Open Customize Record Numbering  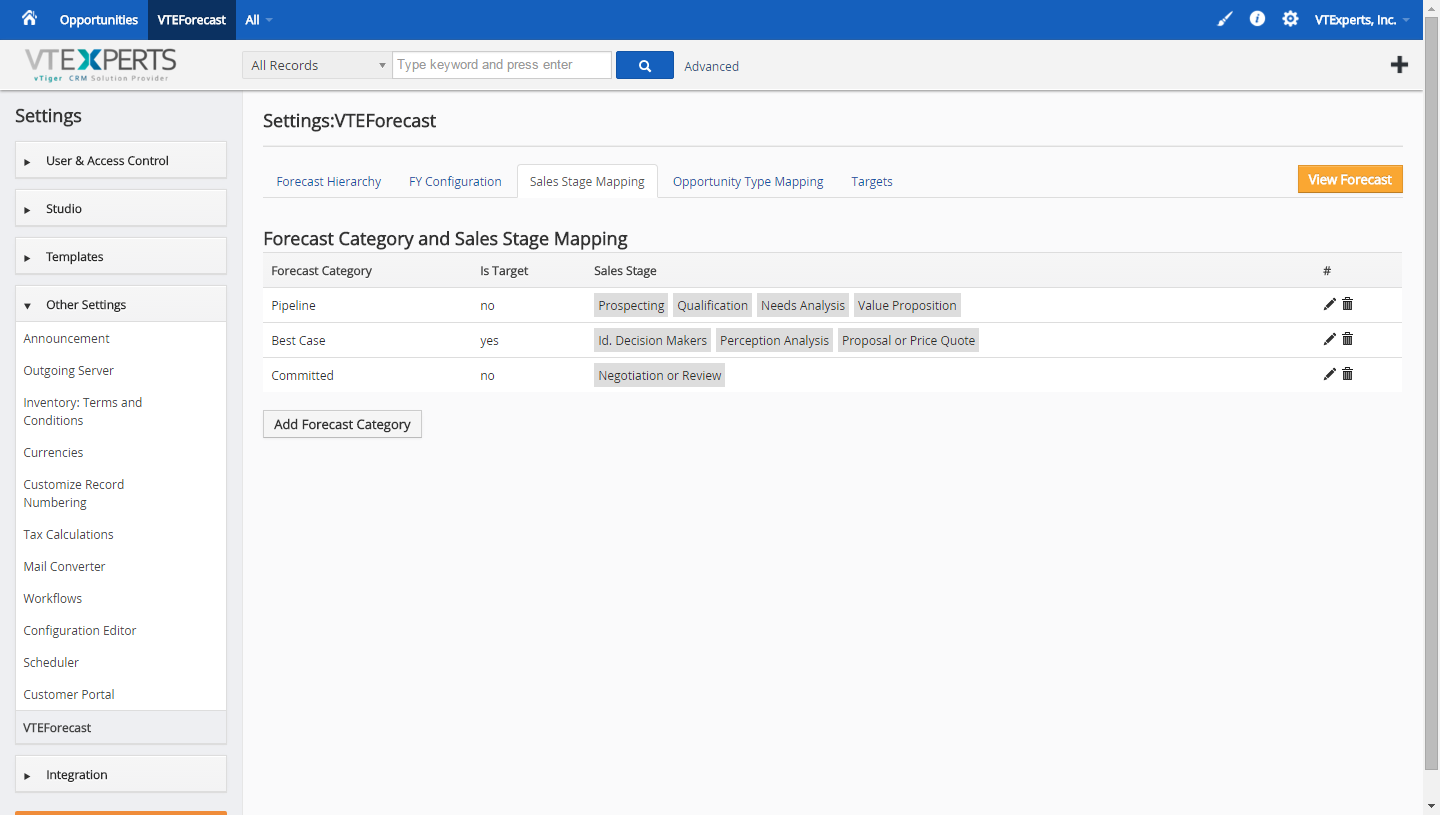point(74,493)
